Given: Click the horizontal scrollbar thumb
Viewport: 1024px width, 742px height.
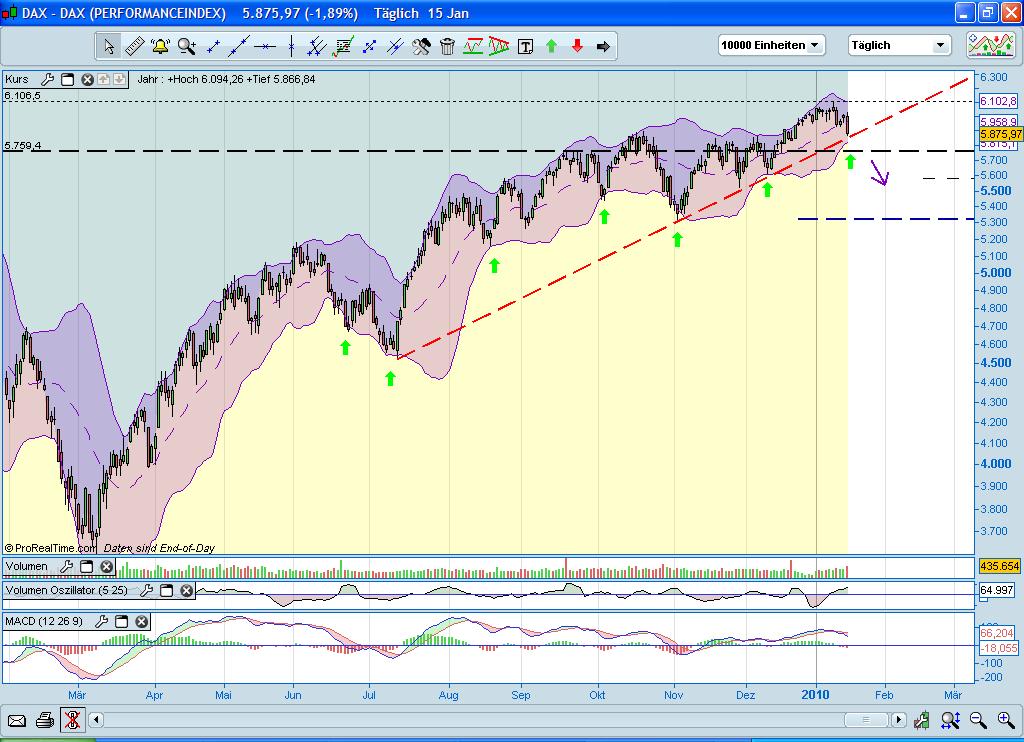Looking at the screenshot, I should click(x=866, y=720).
